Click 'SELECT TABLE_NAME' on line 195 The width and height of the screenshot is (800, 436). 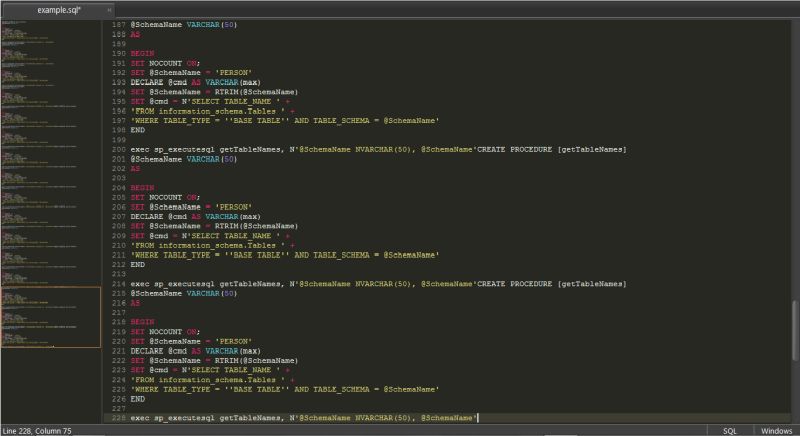(x=231, y=101)
